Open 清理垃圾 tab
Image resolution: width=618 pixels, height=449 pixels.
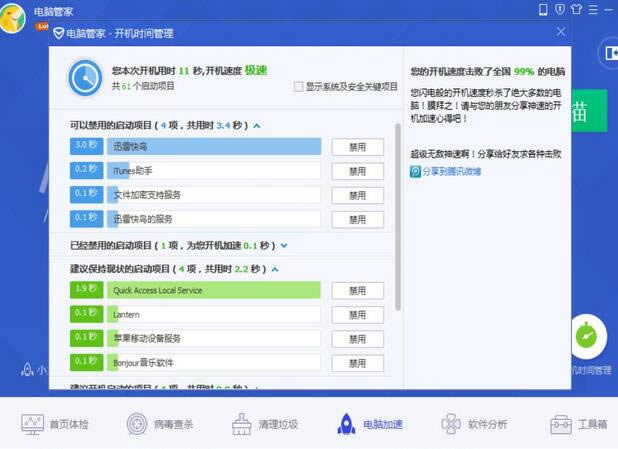coord(264,425)
